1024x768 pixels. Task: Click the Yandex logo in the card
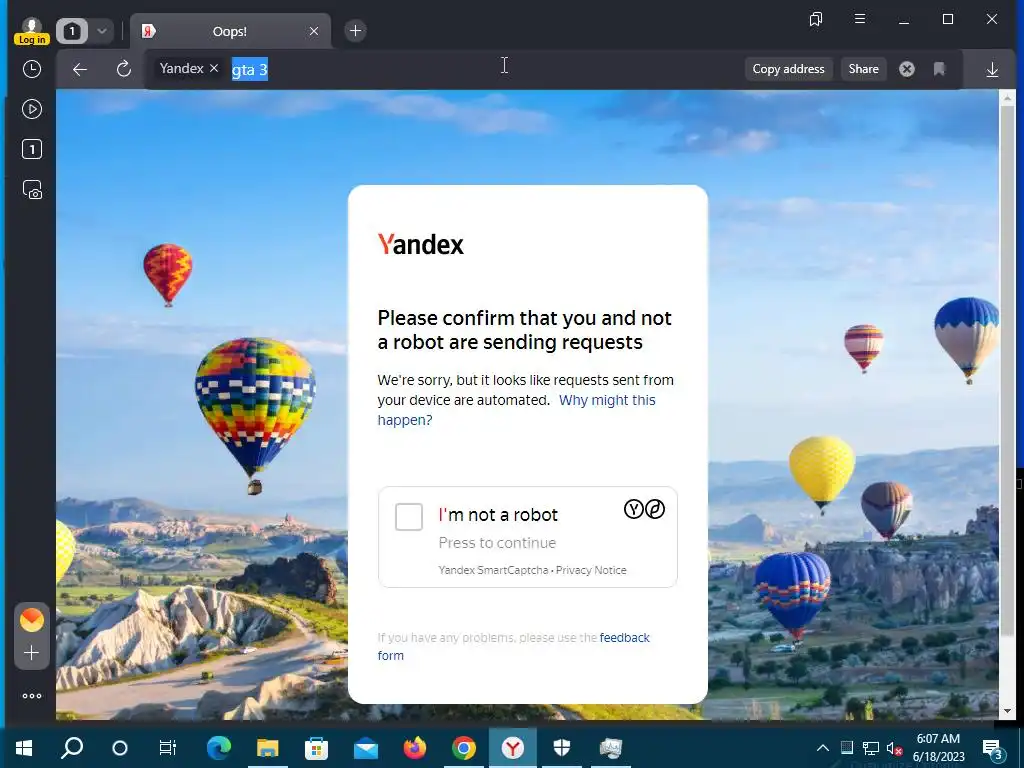(421, 244)
